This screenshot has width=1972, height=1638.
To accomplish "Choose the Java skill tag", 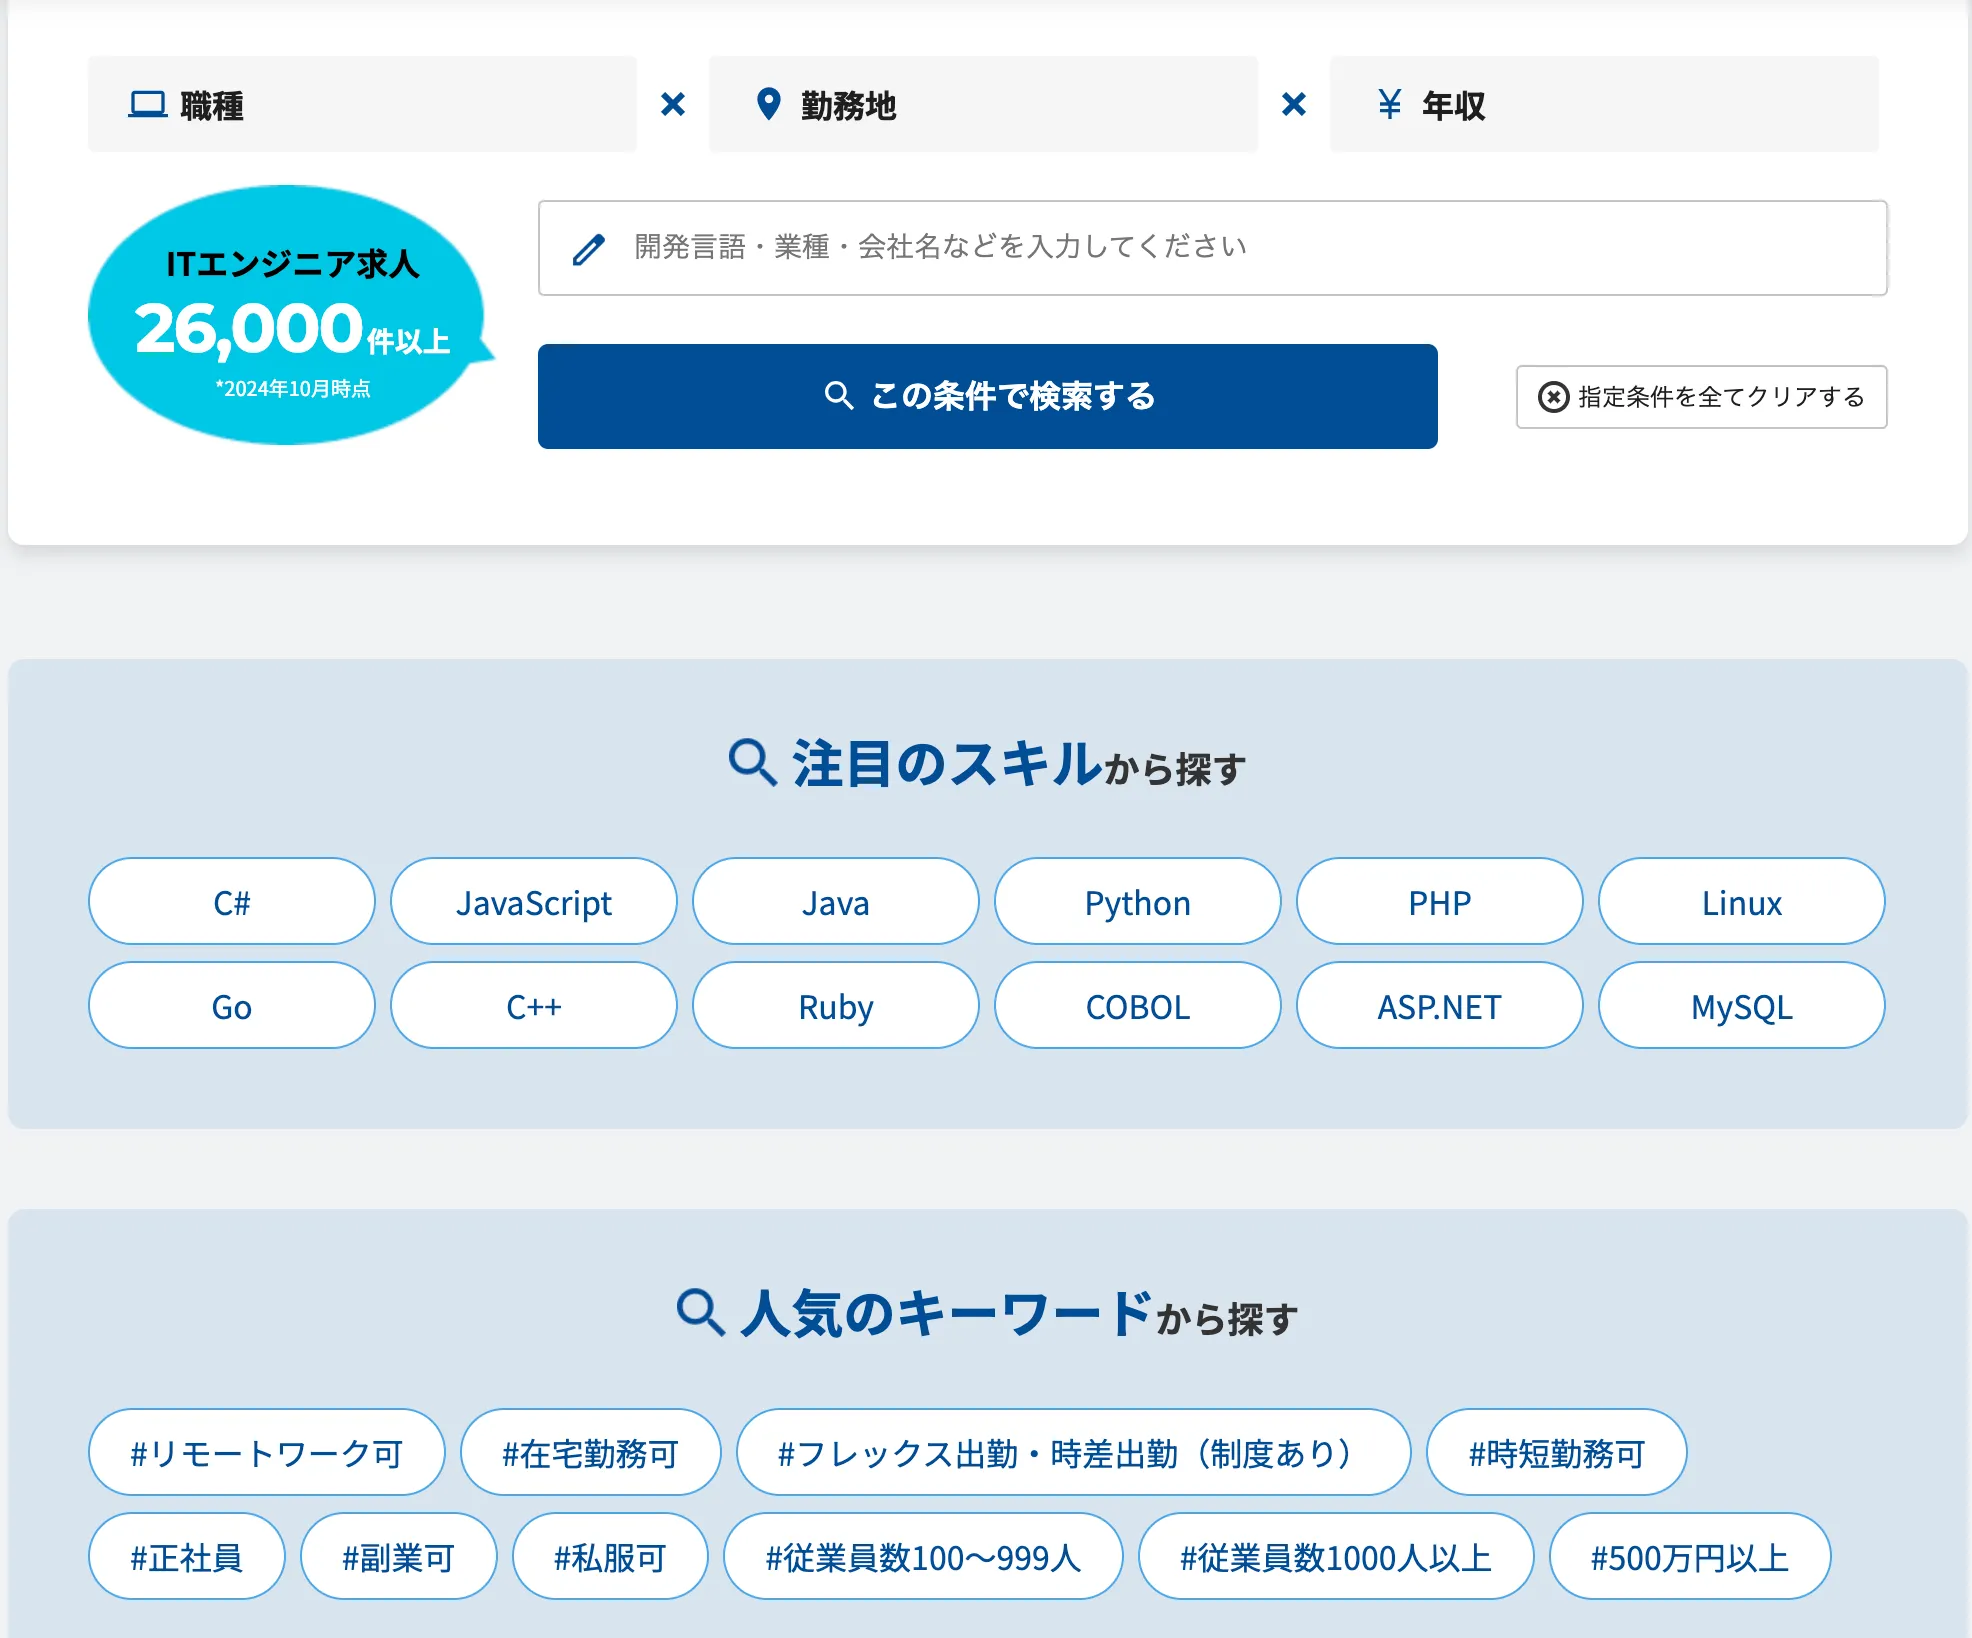I will click(x=836, y=902).
